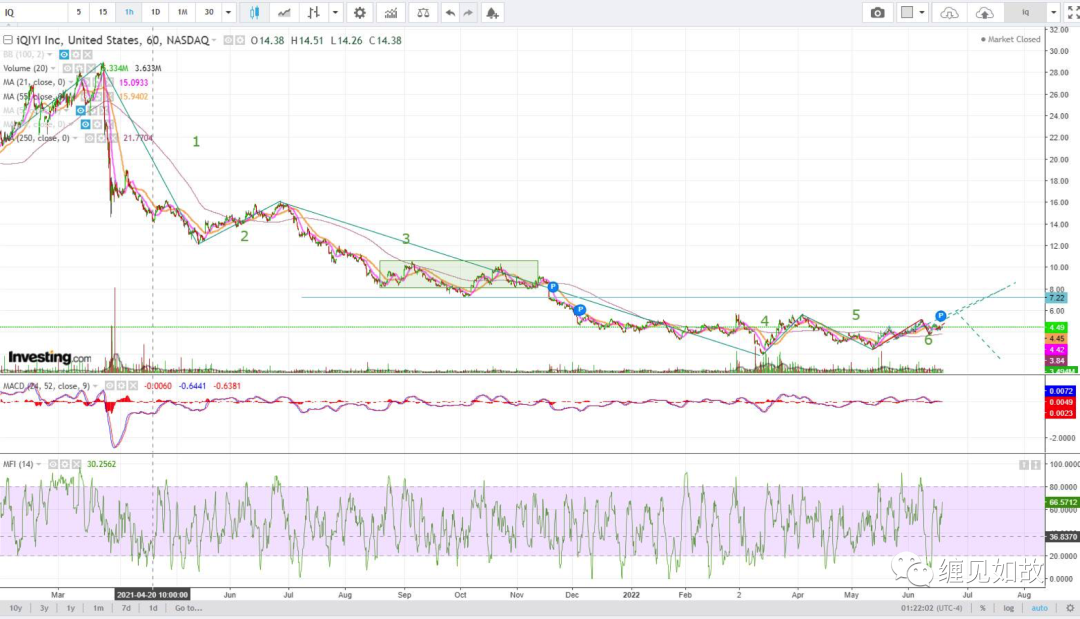Expand the iQIYI Inc title dropdown arrow
1080x619 pixels.
(x=214, y=41)
